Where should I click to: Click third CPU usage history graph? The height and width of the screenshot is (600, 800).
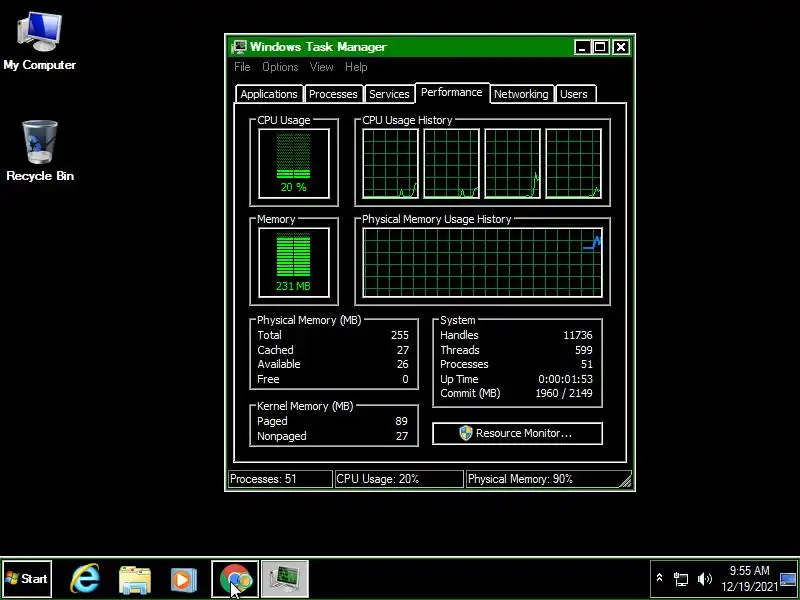[x=512, y=163]
